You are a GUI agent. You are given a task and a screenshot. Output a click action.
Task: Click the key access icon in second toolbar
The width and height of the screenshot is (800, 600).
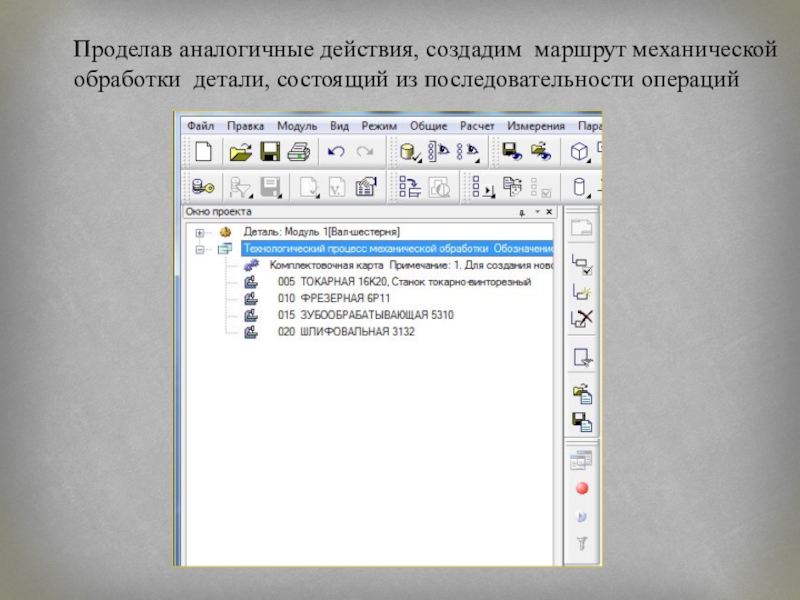click(203, 186)
